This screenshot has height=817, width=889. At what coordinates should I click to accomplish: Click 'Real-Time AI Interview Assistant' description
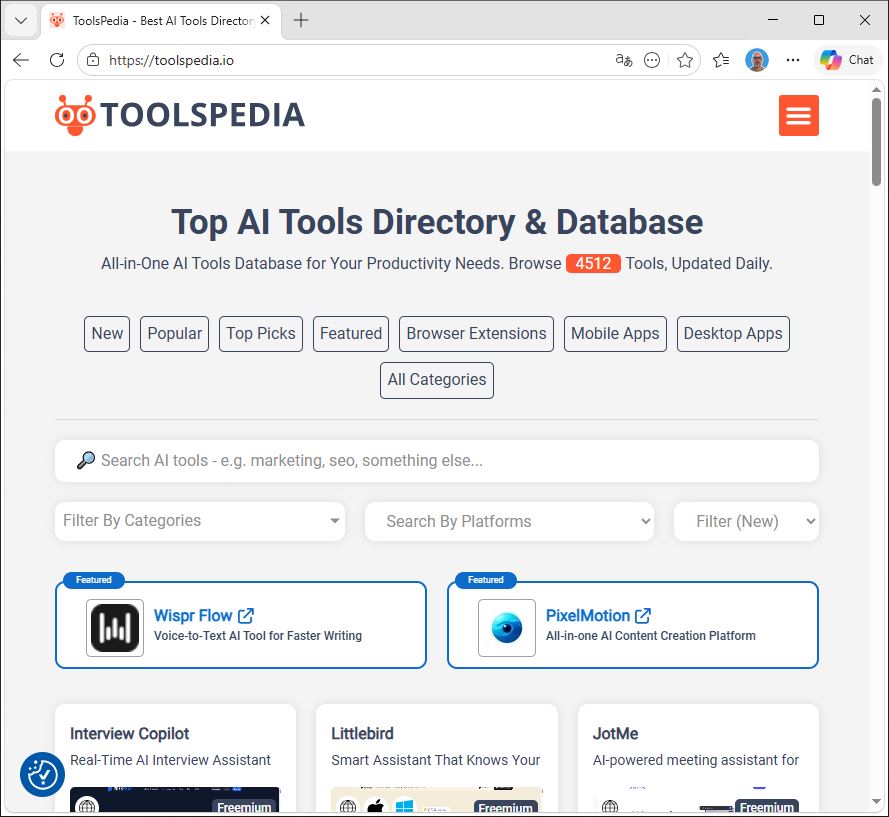coord(170,760)
